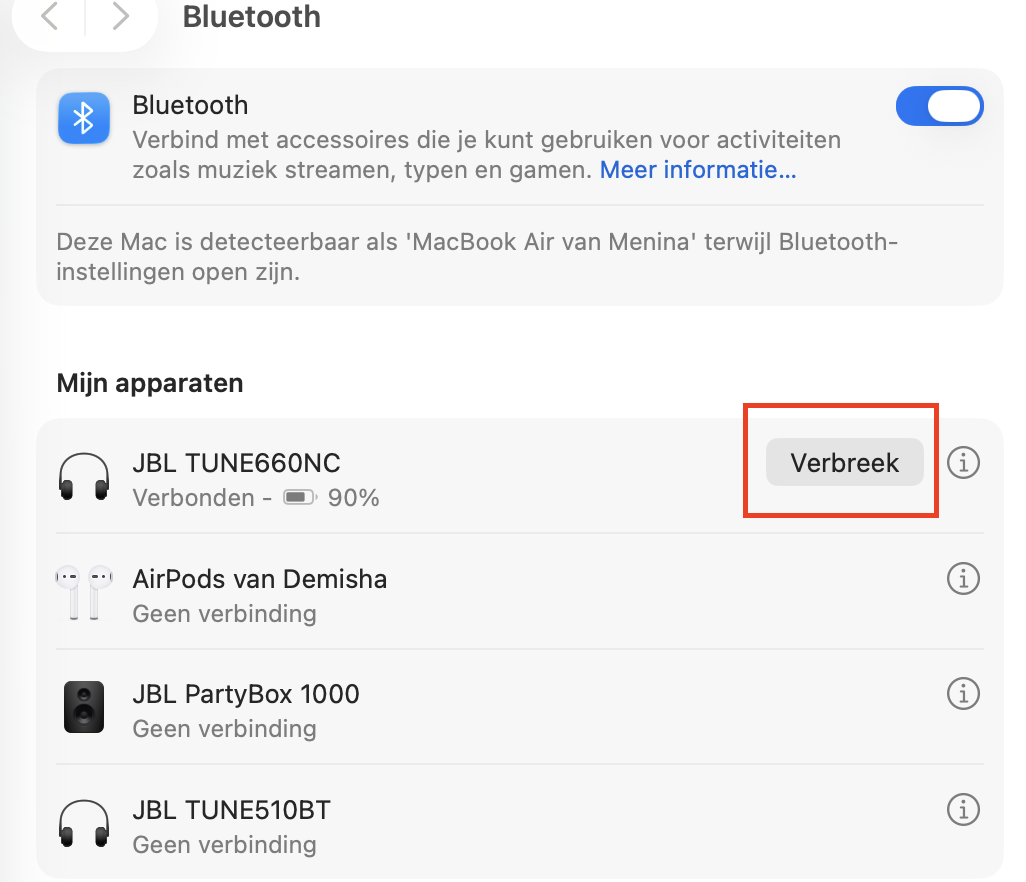Disable the Bluetooth toggle switch
The height and width of the screenshot is (882, 1026).
pos(939,106)
